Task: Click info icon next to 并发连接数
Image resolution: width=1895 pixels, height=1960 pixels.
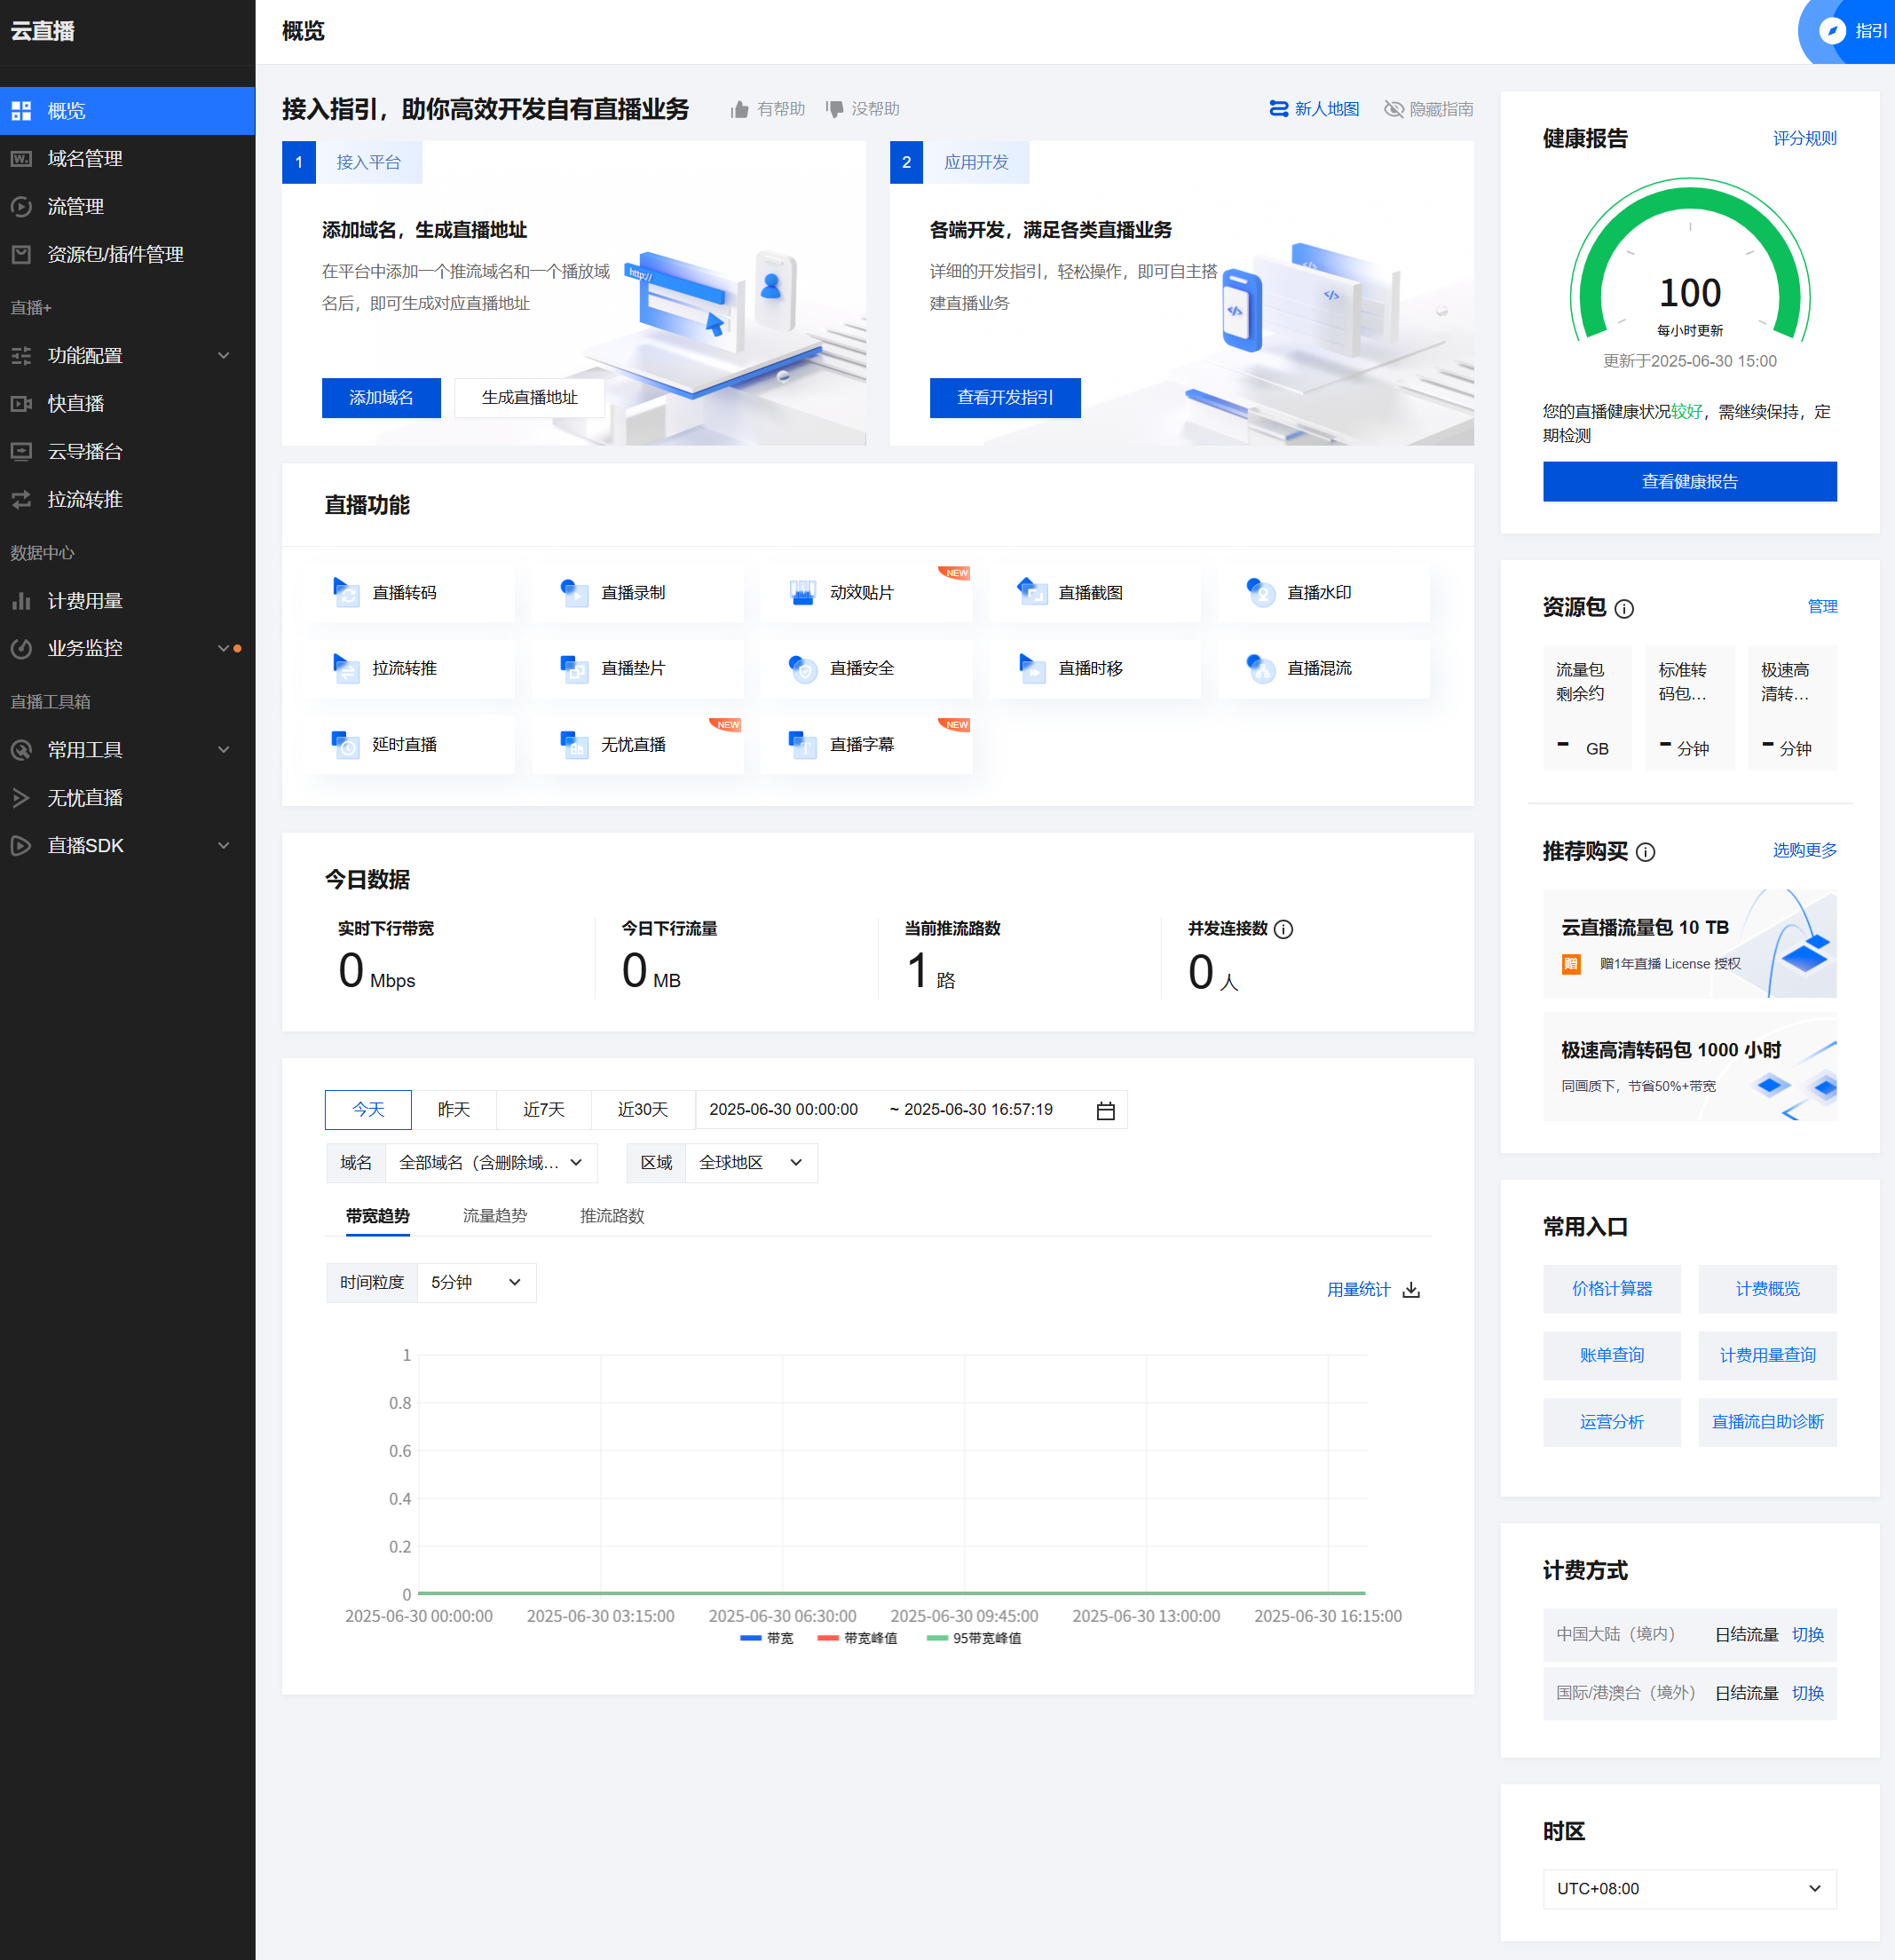Action: click(x=1284, y=929)
